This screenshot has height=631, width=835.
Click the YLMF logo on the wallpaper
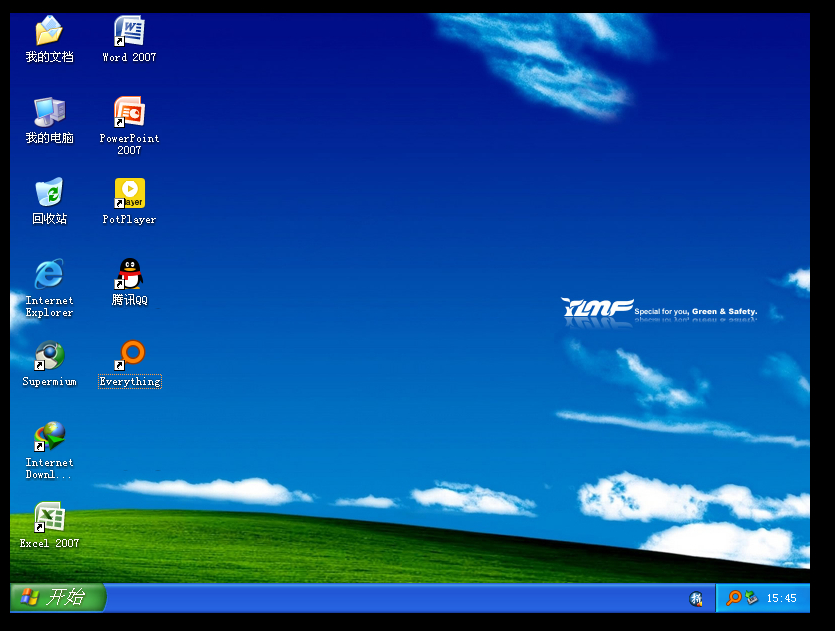597,308
